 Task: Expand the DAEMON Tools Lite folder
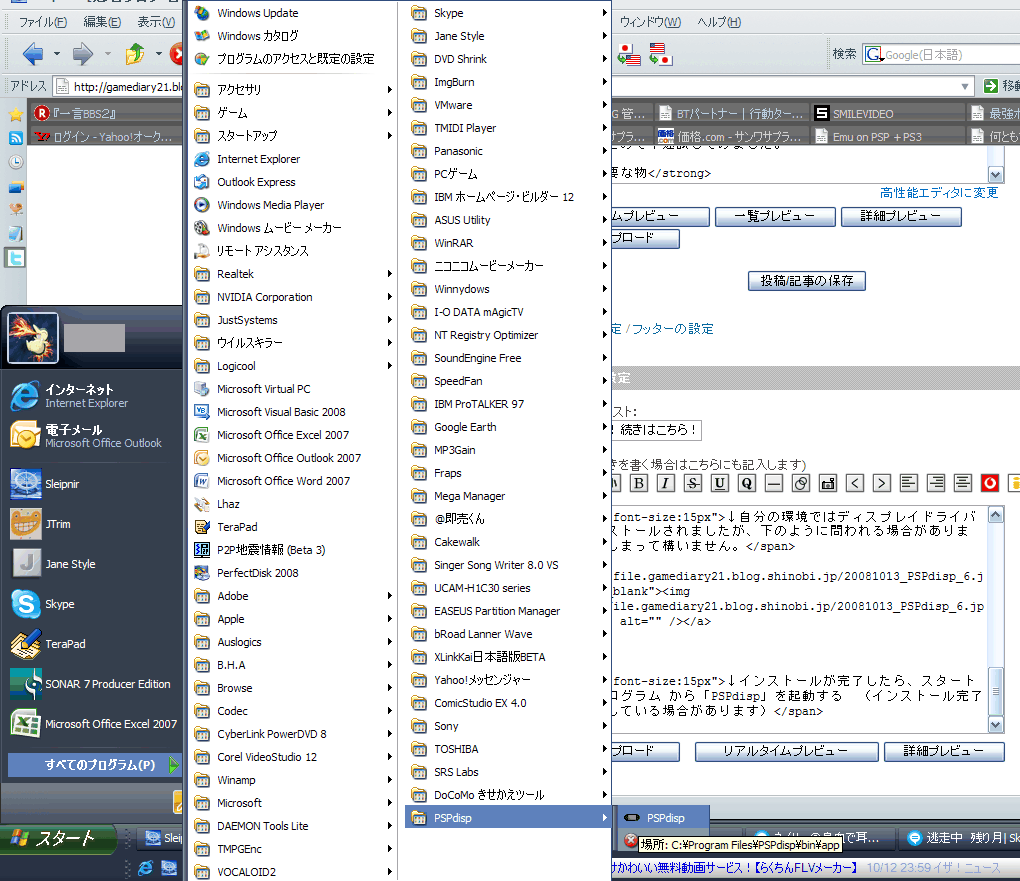point(293,826)
